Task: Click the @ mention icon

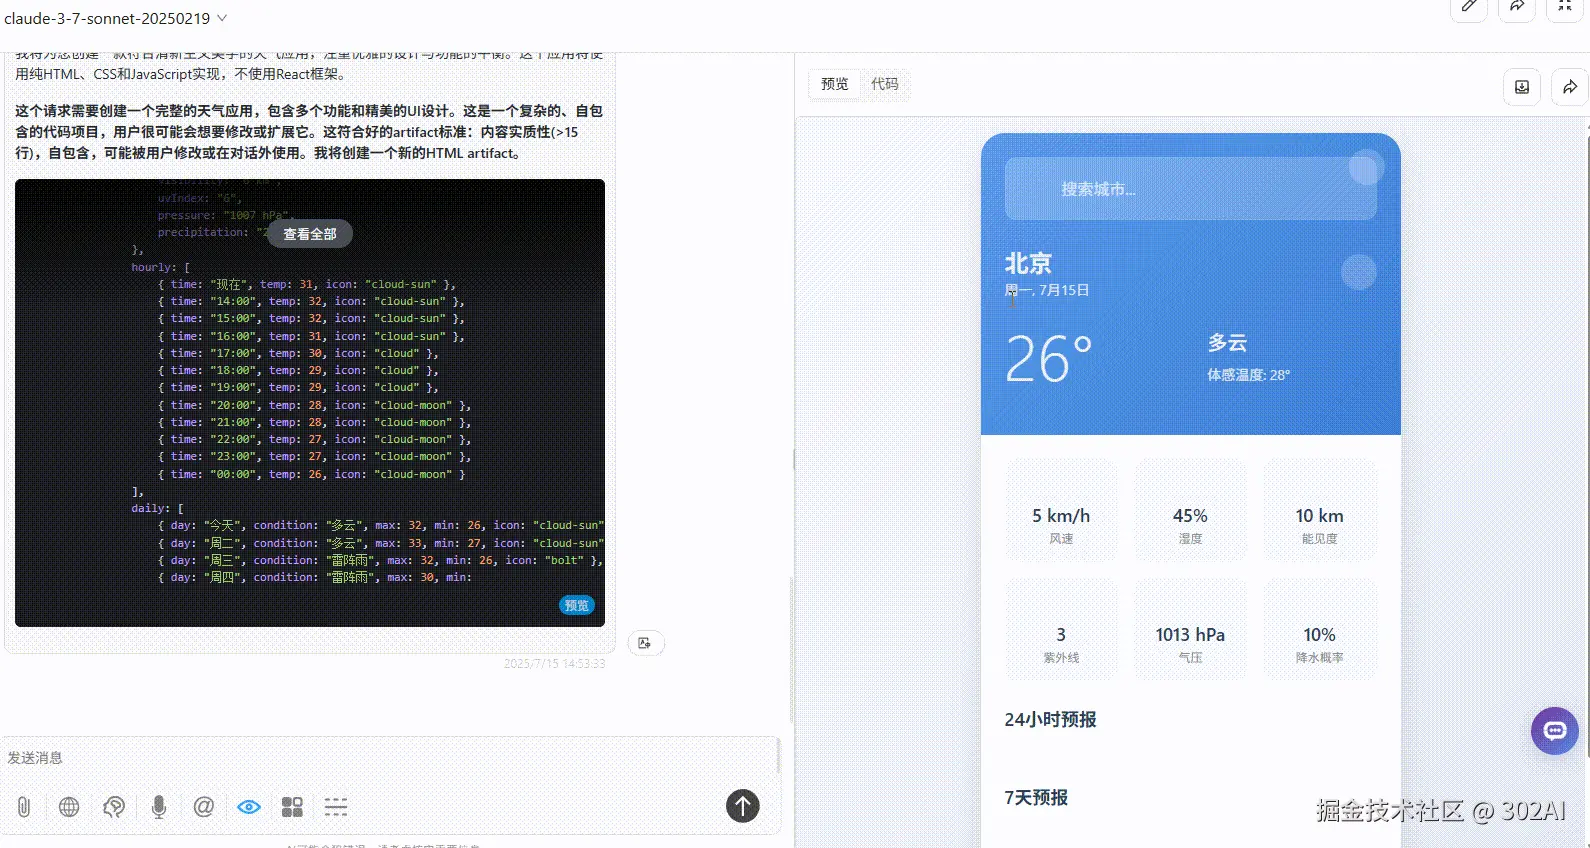Action: [204, 806]
